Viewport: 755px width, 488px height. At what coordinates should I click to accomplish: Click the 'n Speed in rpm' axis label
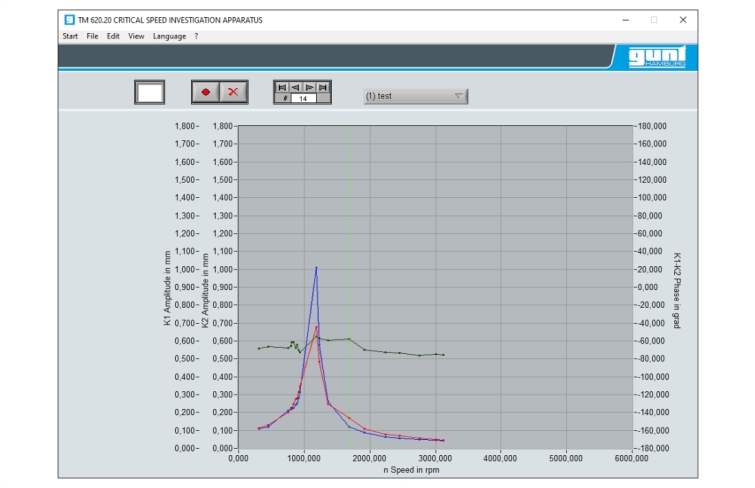coord(411,470)
